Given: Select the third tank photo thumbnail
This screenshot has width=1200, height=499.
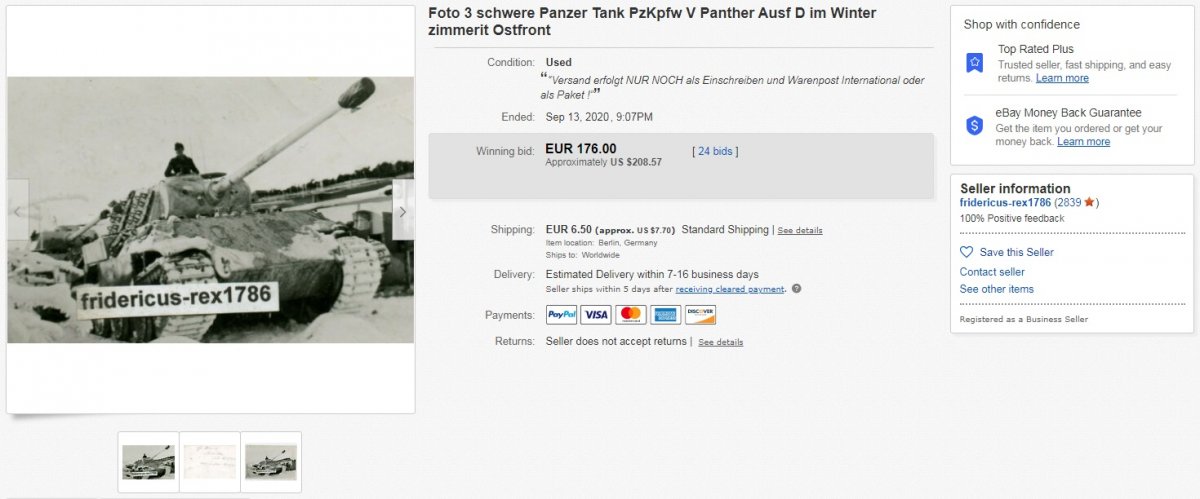Looking at the screenshot, I should coord(271,462).
